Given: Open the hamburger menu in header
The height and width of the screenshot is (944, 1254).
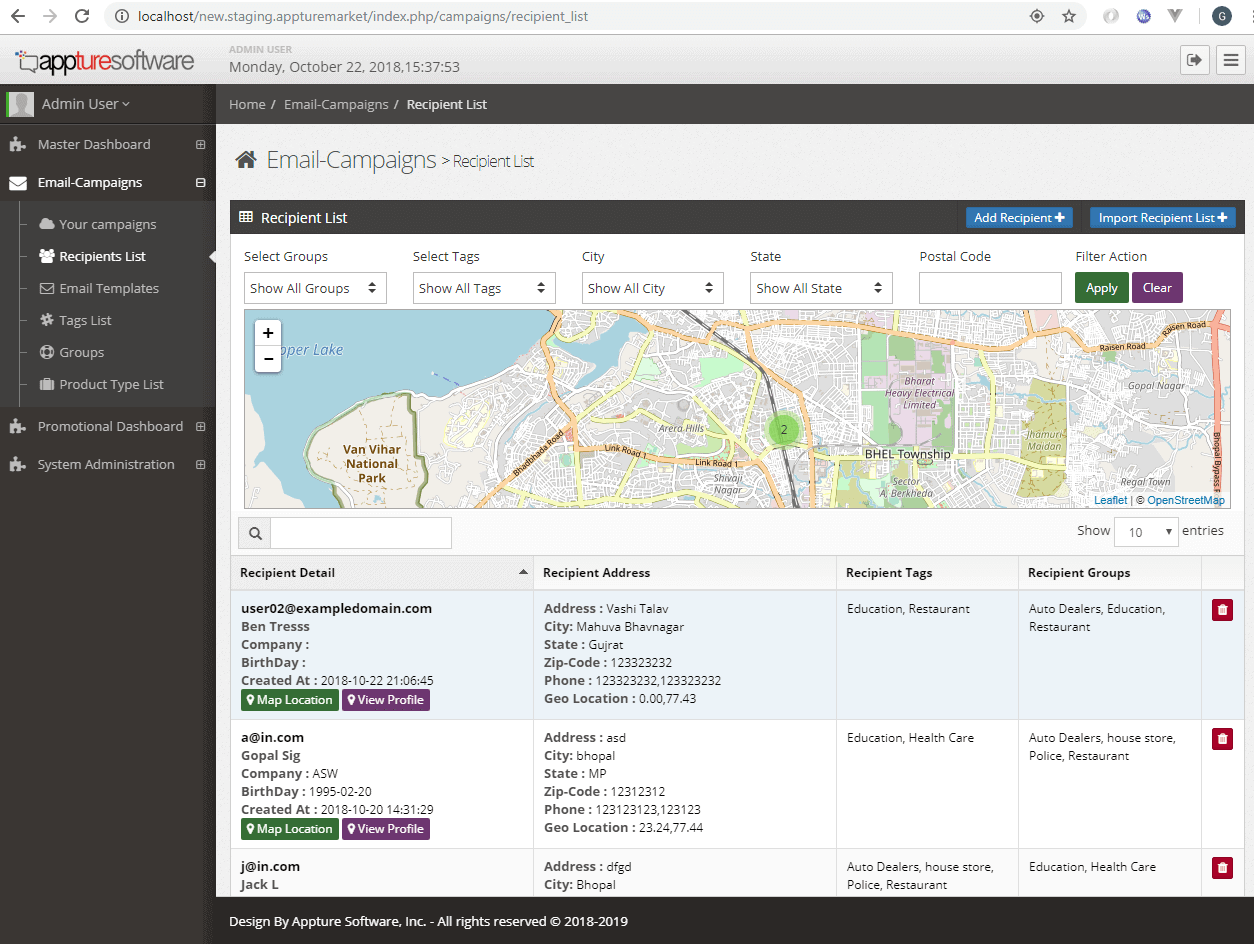Looking at the screenshot, I should [x=1231, y=60].
